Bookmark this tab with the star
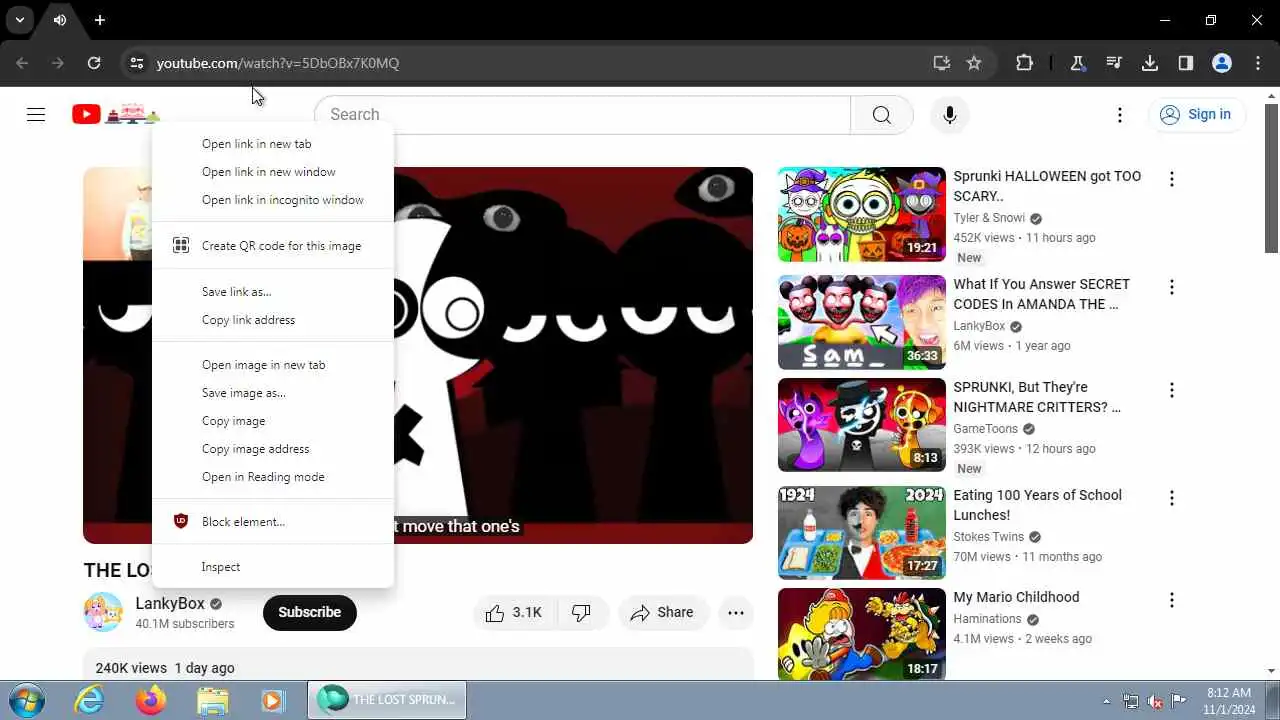 point(974,63)
